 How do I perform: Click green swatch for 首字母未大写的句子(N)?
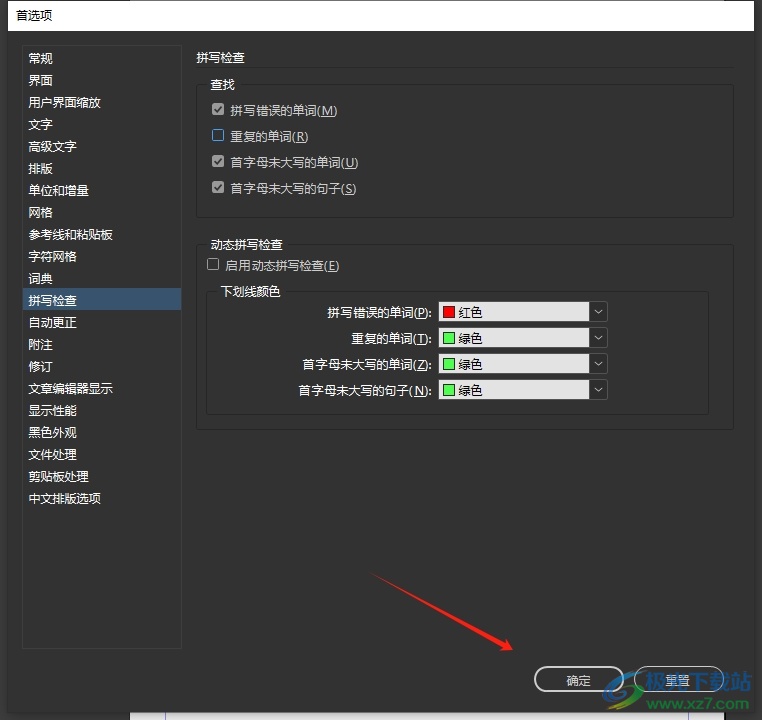(449, 390)
